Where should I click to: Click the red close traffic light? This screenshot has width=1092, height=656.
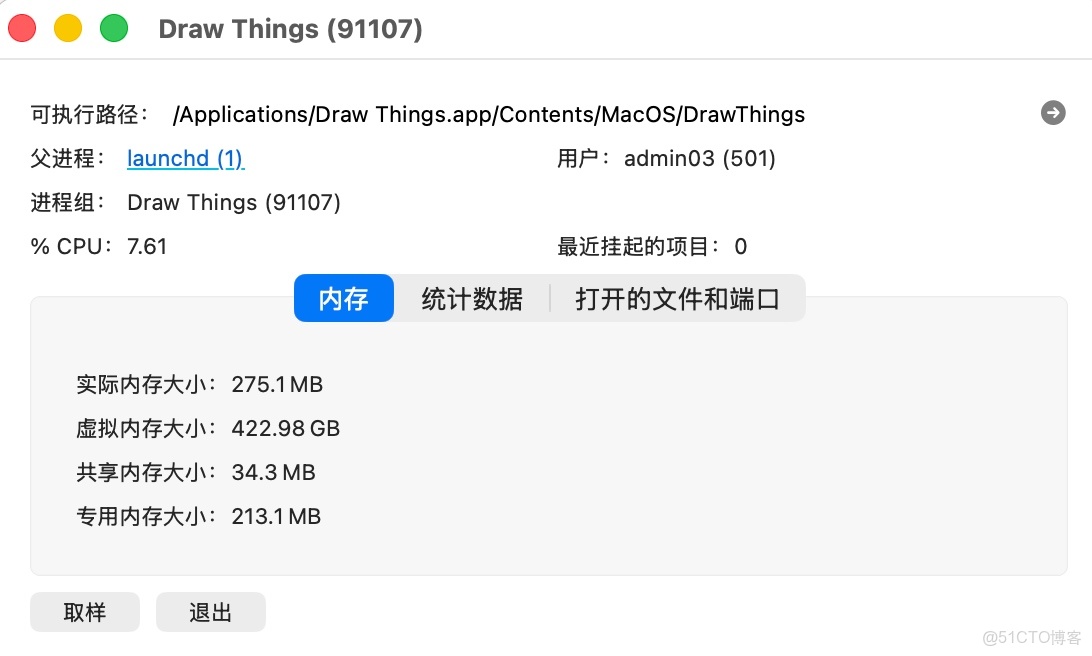tap(22, 28)
